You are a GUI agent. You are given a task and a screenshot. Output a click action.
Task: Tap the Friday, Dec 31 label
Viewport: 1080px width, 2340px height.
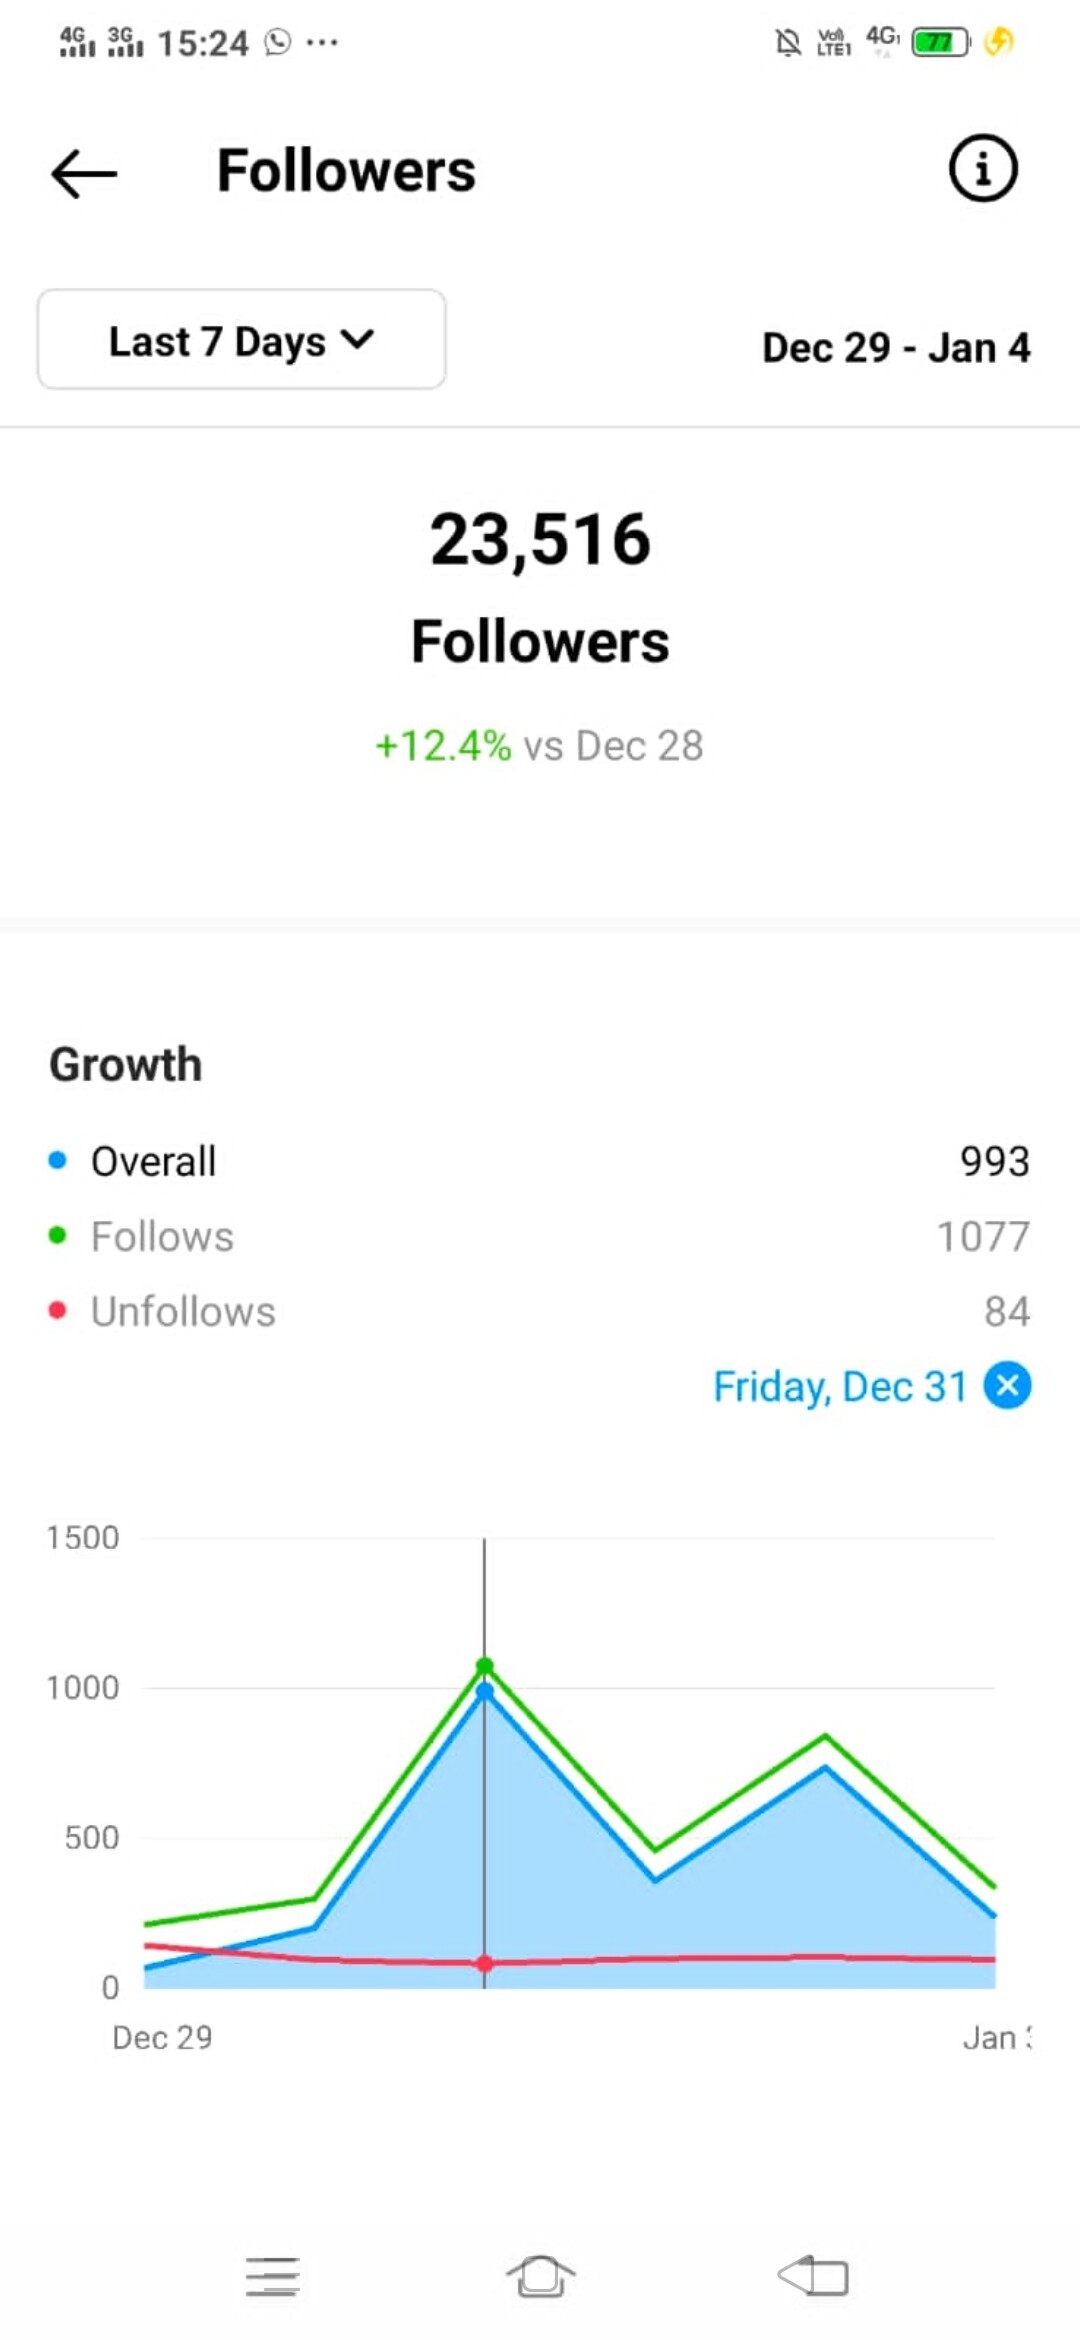coord(840,1387)
